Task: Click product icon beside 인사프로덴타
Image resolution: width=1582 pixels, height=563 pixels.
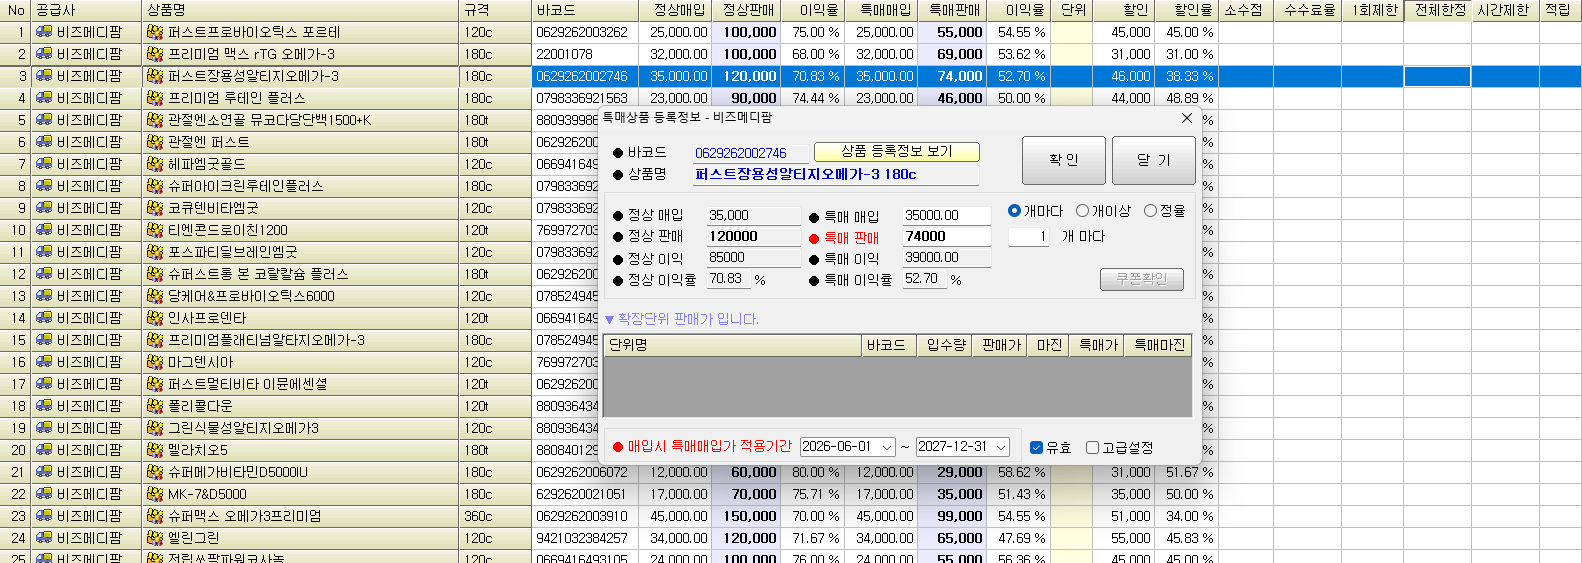Action: 155,318
